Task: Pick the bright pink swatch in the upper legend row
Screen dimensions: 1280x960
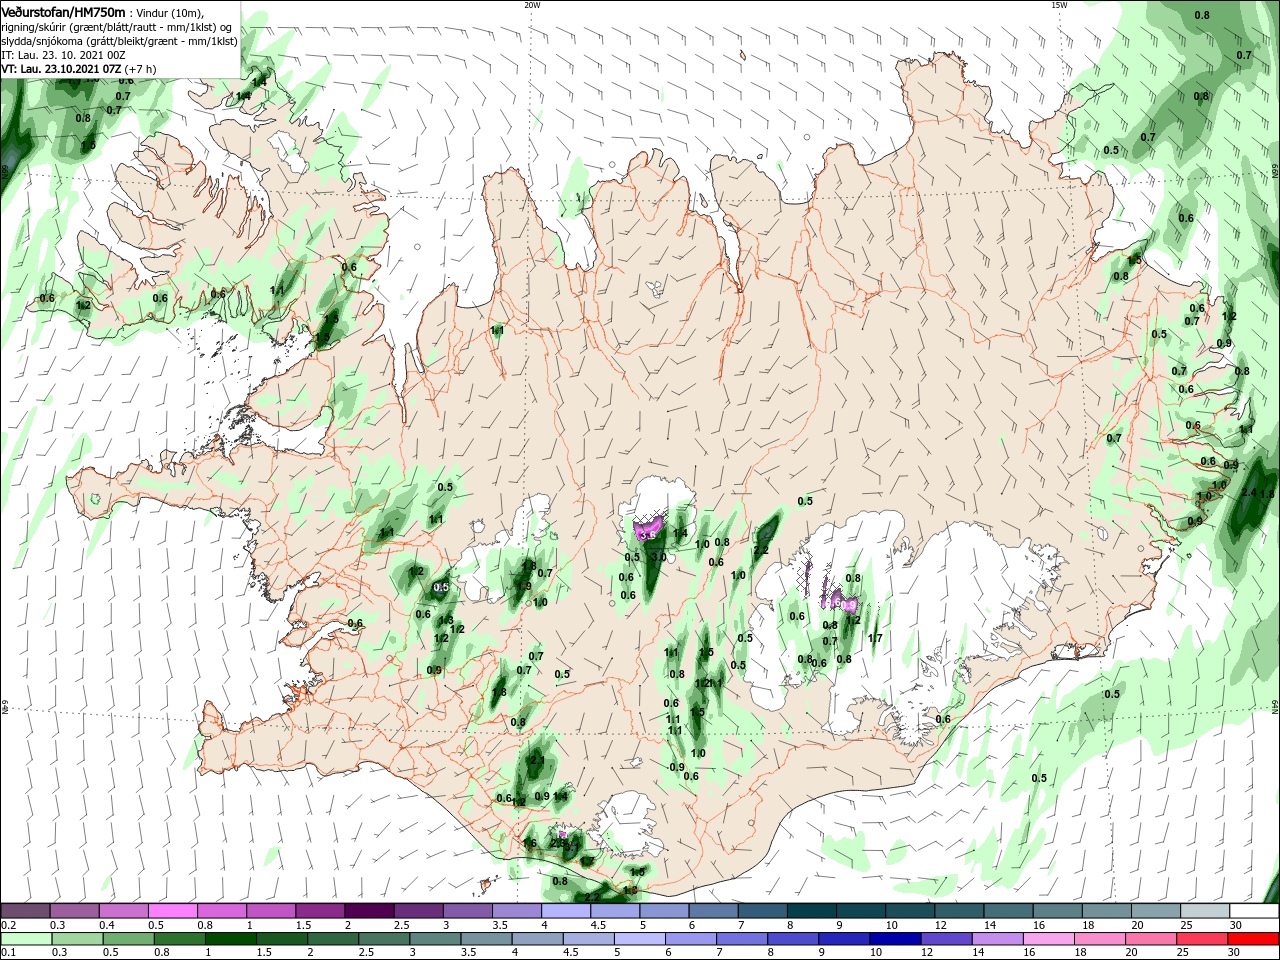Action: (172, 911)
